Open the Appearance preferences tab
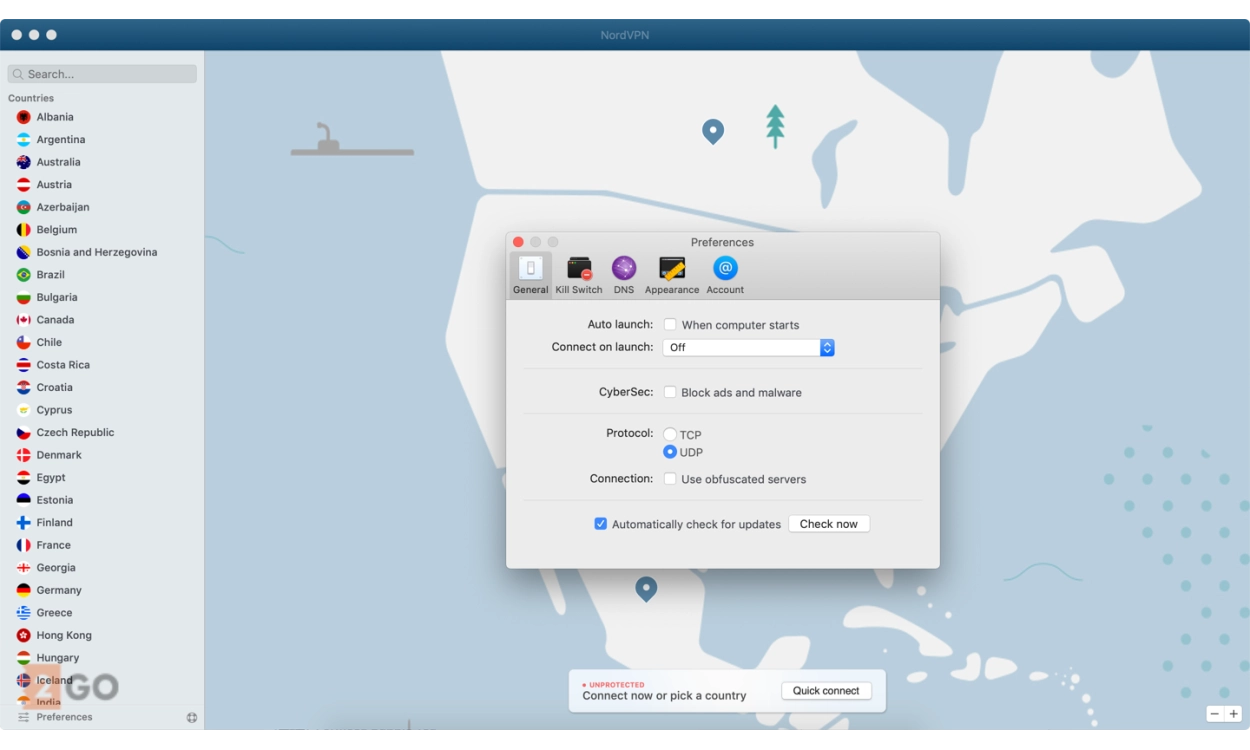The height and width of the screenshot is (750, 1250). 671,274
